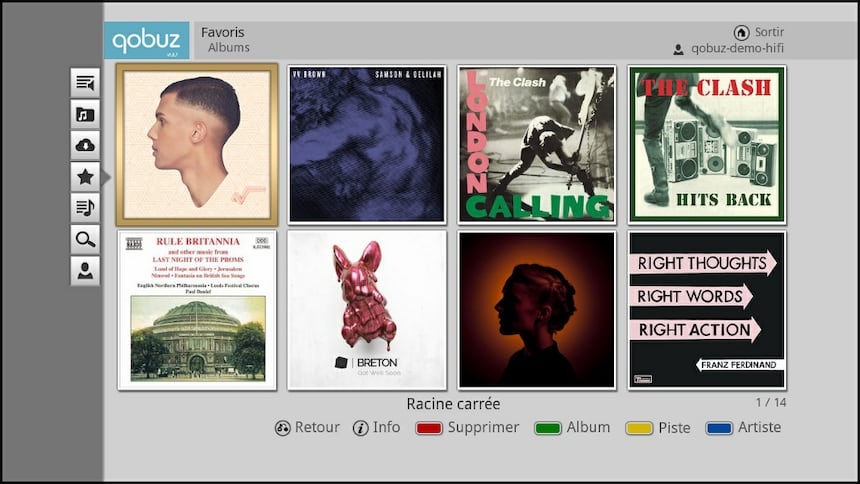Click the Info circle icon
The width and height of the screenshot is (860, 484).
[x=360, y=428]
